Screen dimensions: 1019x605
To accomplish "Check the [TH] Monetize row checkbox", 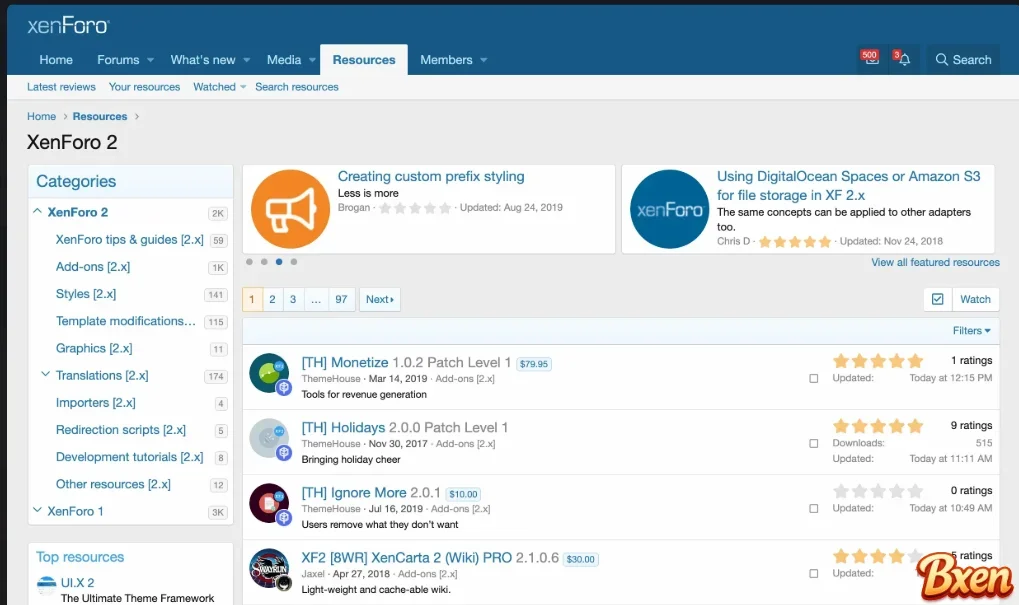I will pos(813,379).
